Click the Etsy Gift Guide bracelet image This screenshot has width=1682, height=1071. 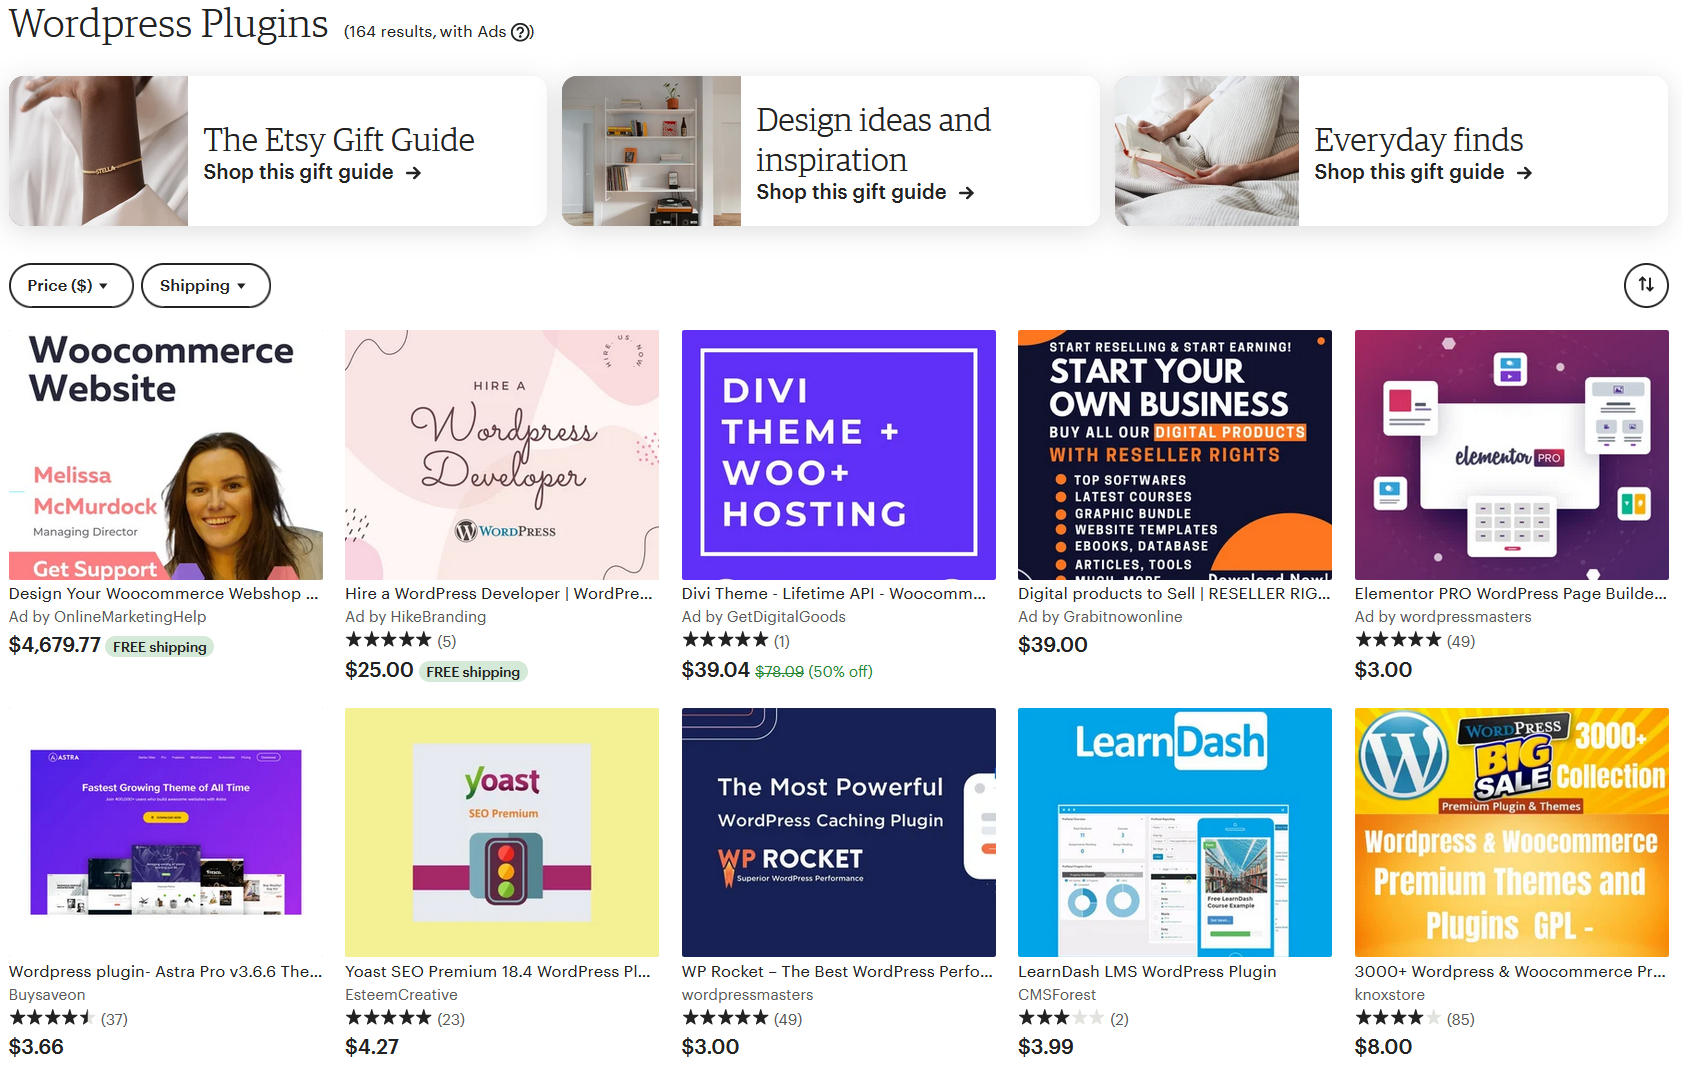click(98, 151)
